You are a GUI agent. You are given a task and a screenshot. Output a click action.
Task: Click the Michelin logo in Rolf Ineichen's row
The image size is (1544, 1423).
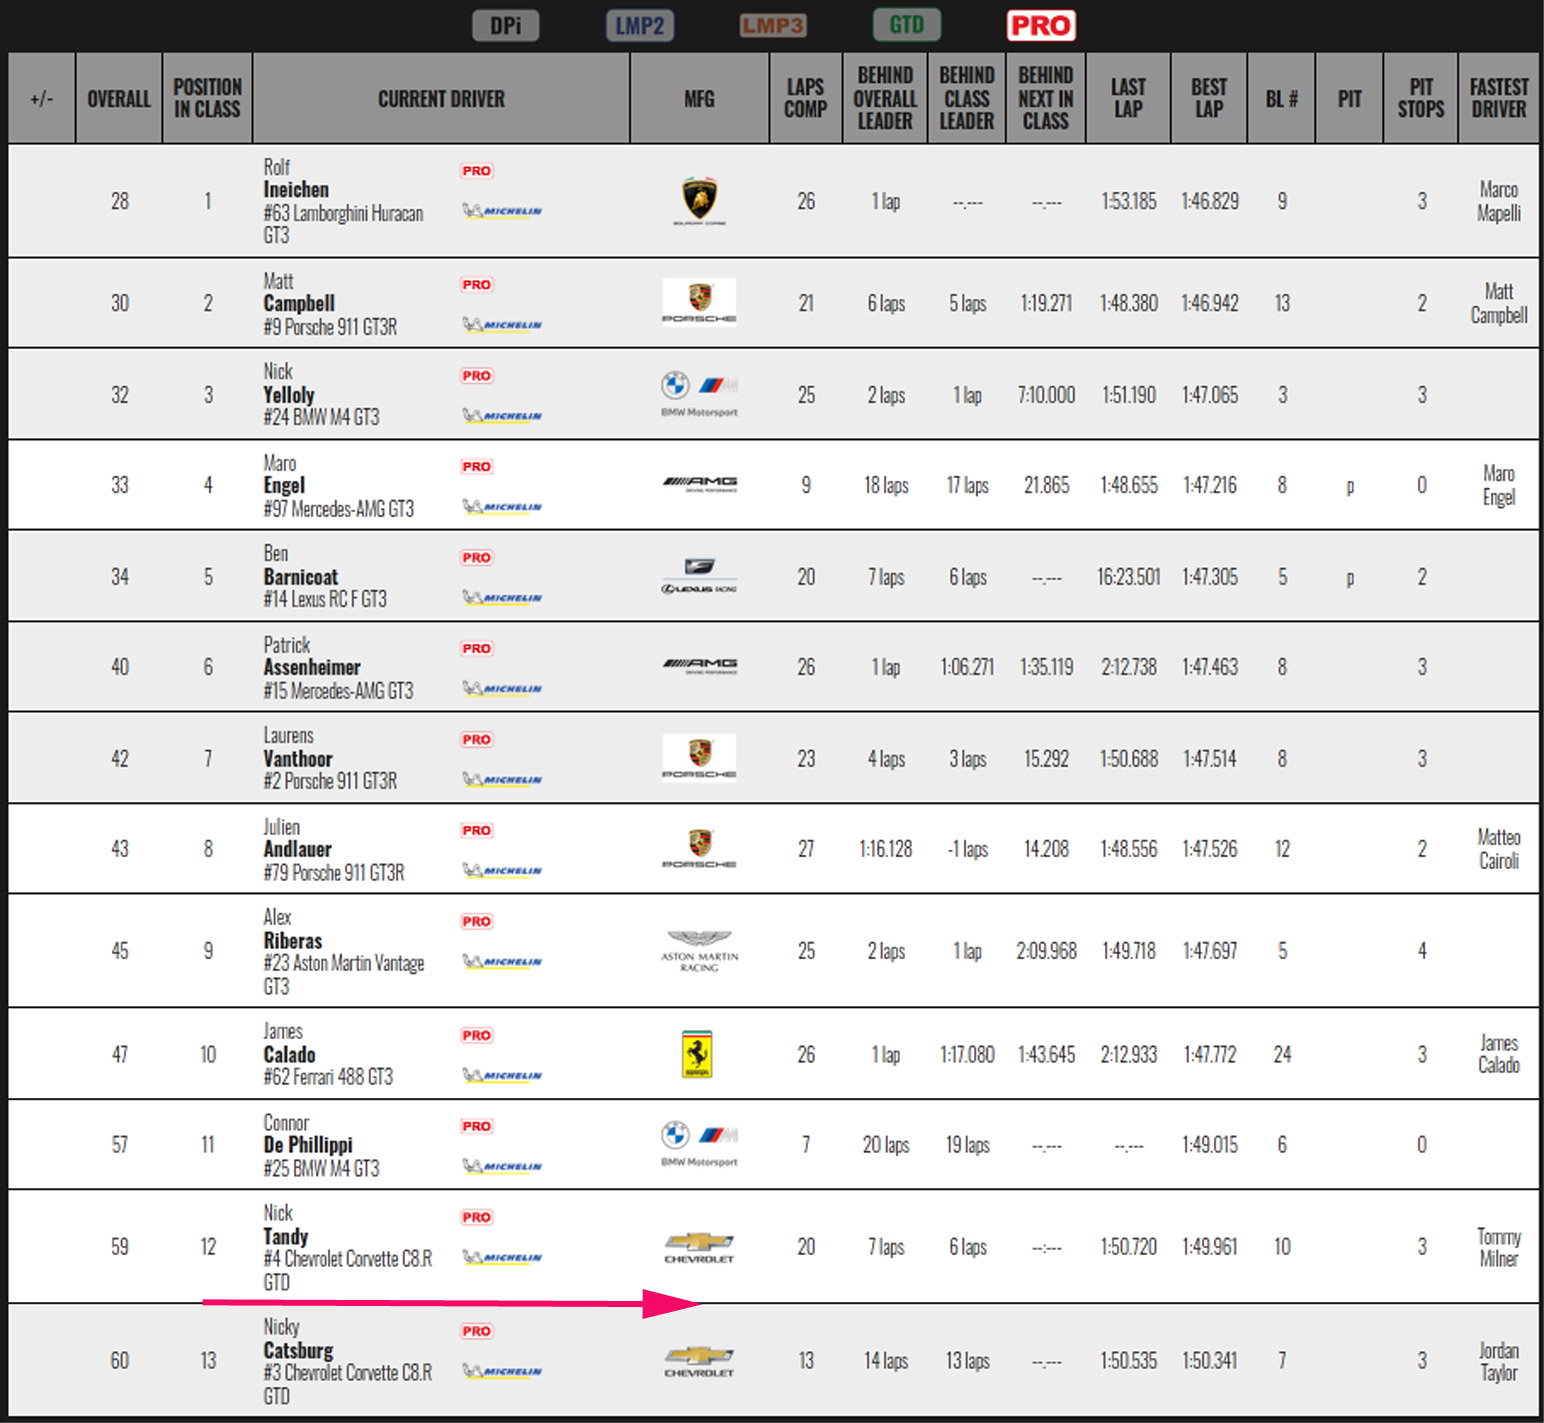tap(502, 211)
